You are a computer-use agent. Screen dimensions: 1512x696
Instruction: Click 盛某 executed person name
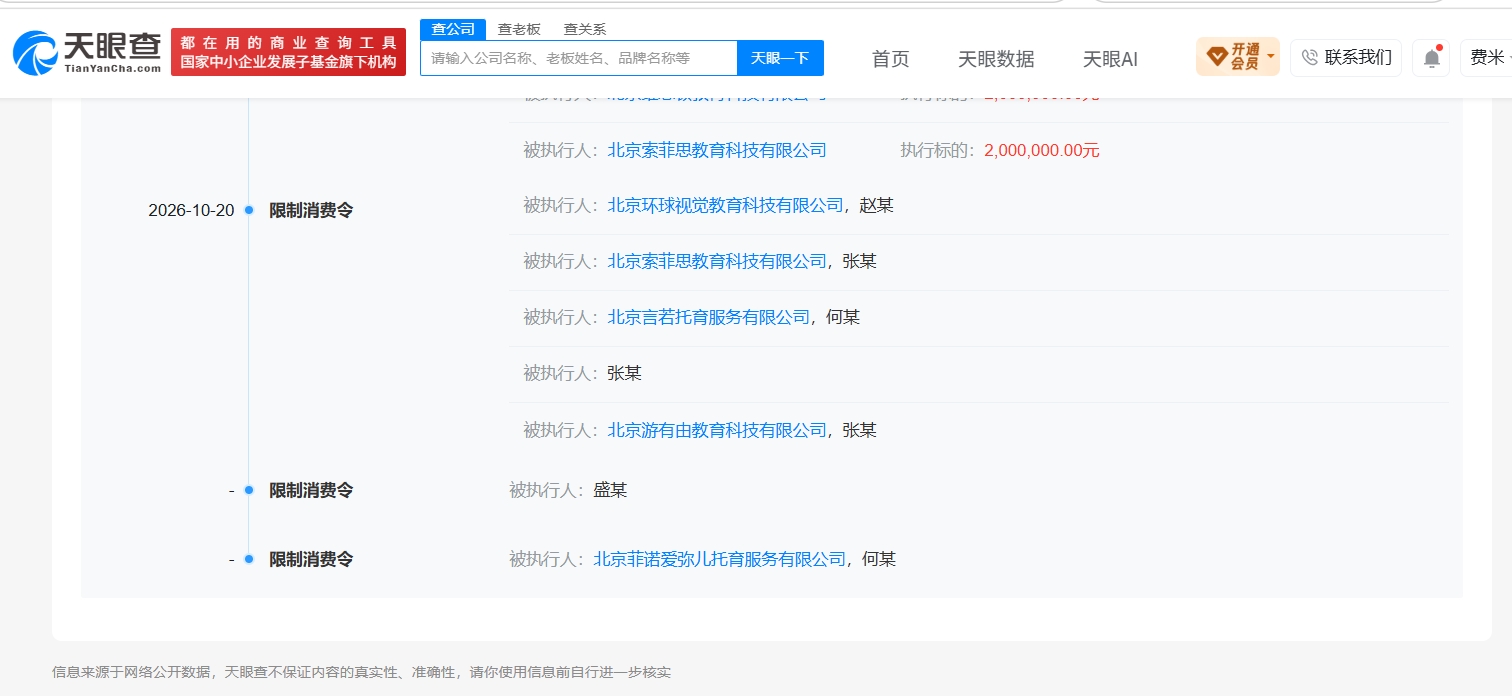click(610, 490)
